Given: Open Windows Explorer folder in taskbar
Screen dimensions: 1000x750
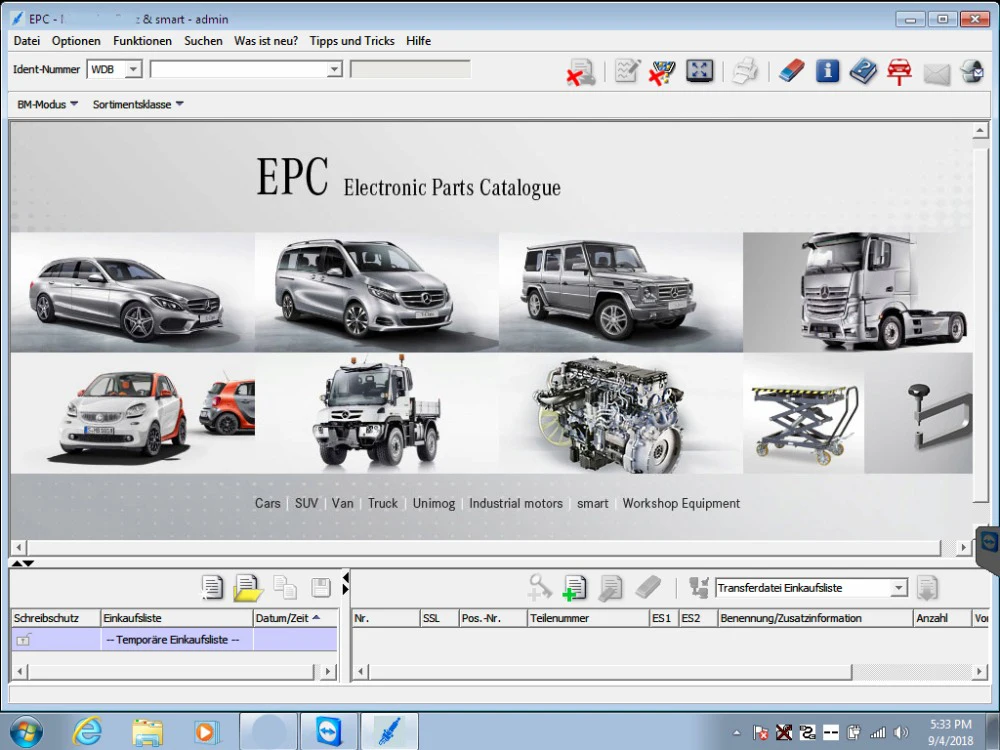Looking at the screenshot, I should tap(147, 732).
